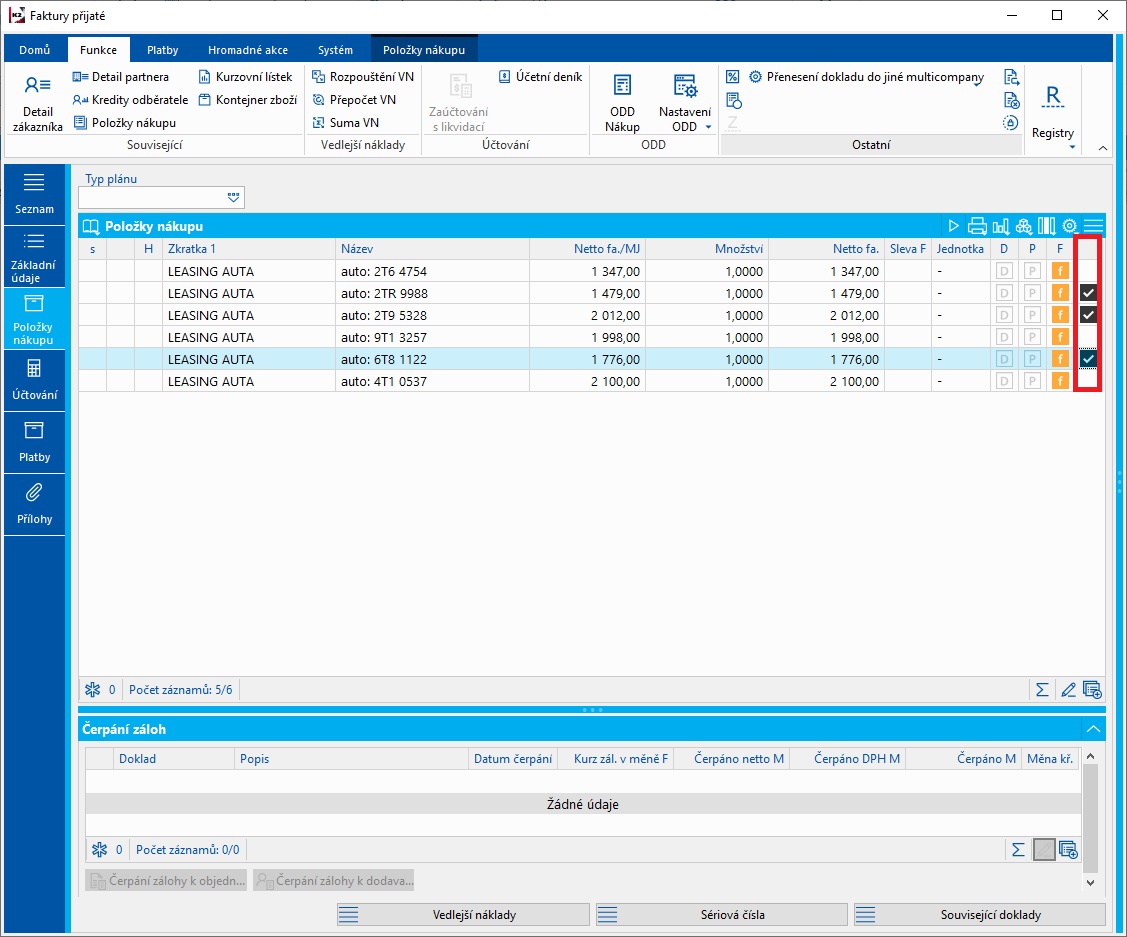
Task: Open ODD Nákup
Action: tap(622, 103)
